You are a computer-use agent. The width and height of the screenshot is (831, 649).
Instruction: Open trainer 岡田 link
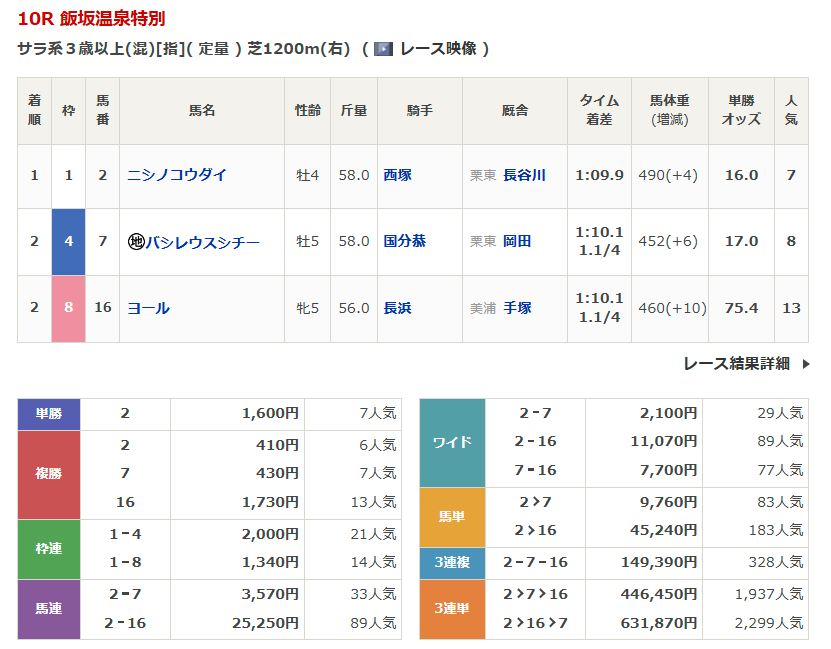point(517,242)
